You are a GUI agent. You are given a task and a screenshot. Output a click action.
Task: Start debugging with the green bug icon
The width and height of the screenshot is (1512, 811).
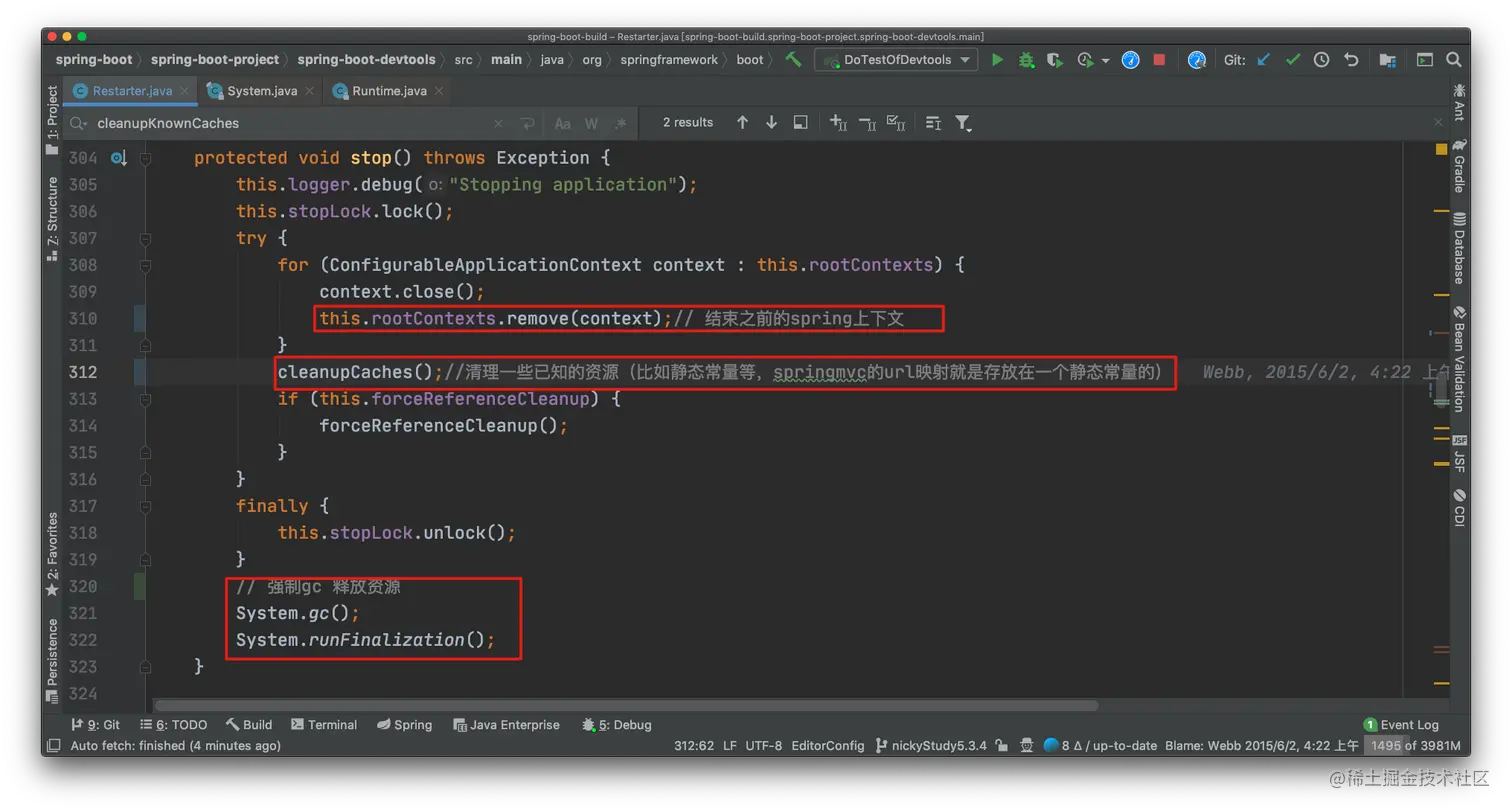(x=1026, y=60)
